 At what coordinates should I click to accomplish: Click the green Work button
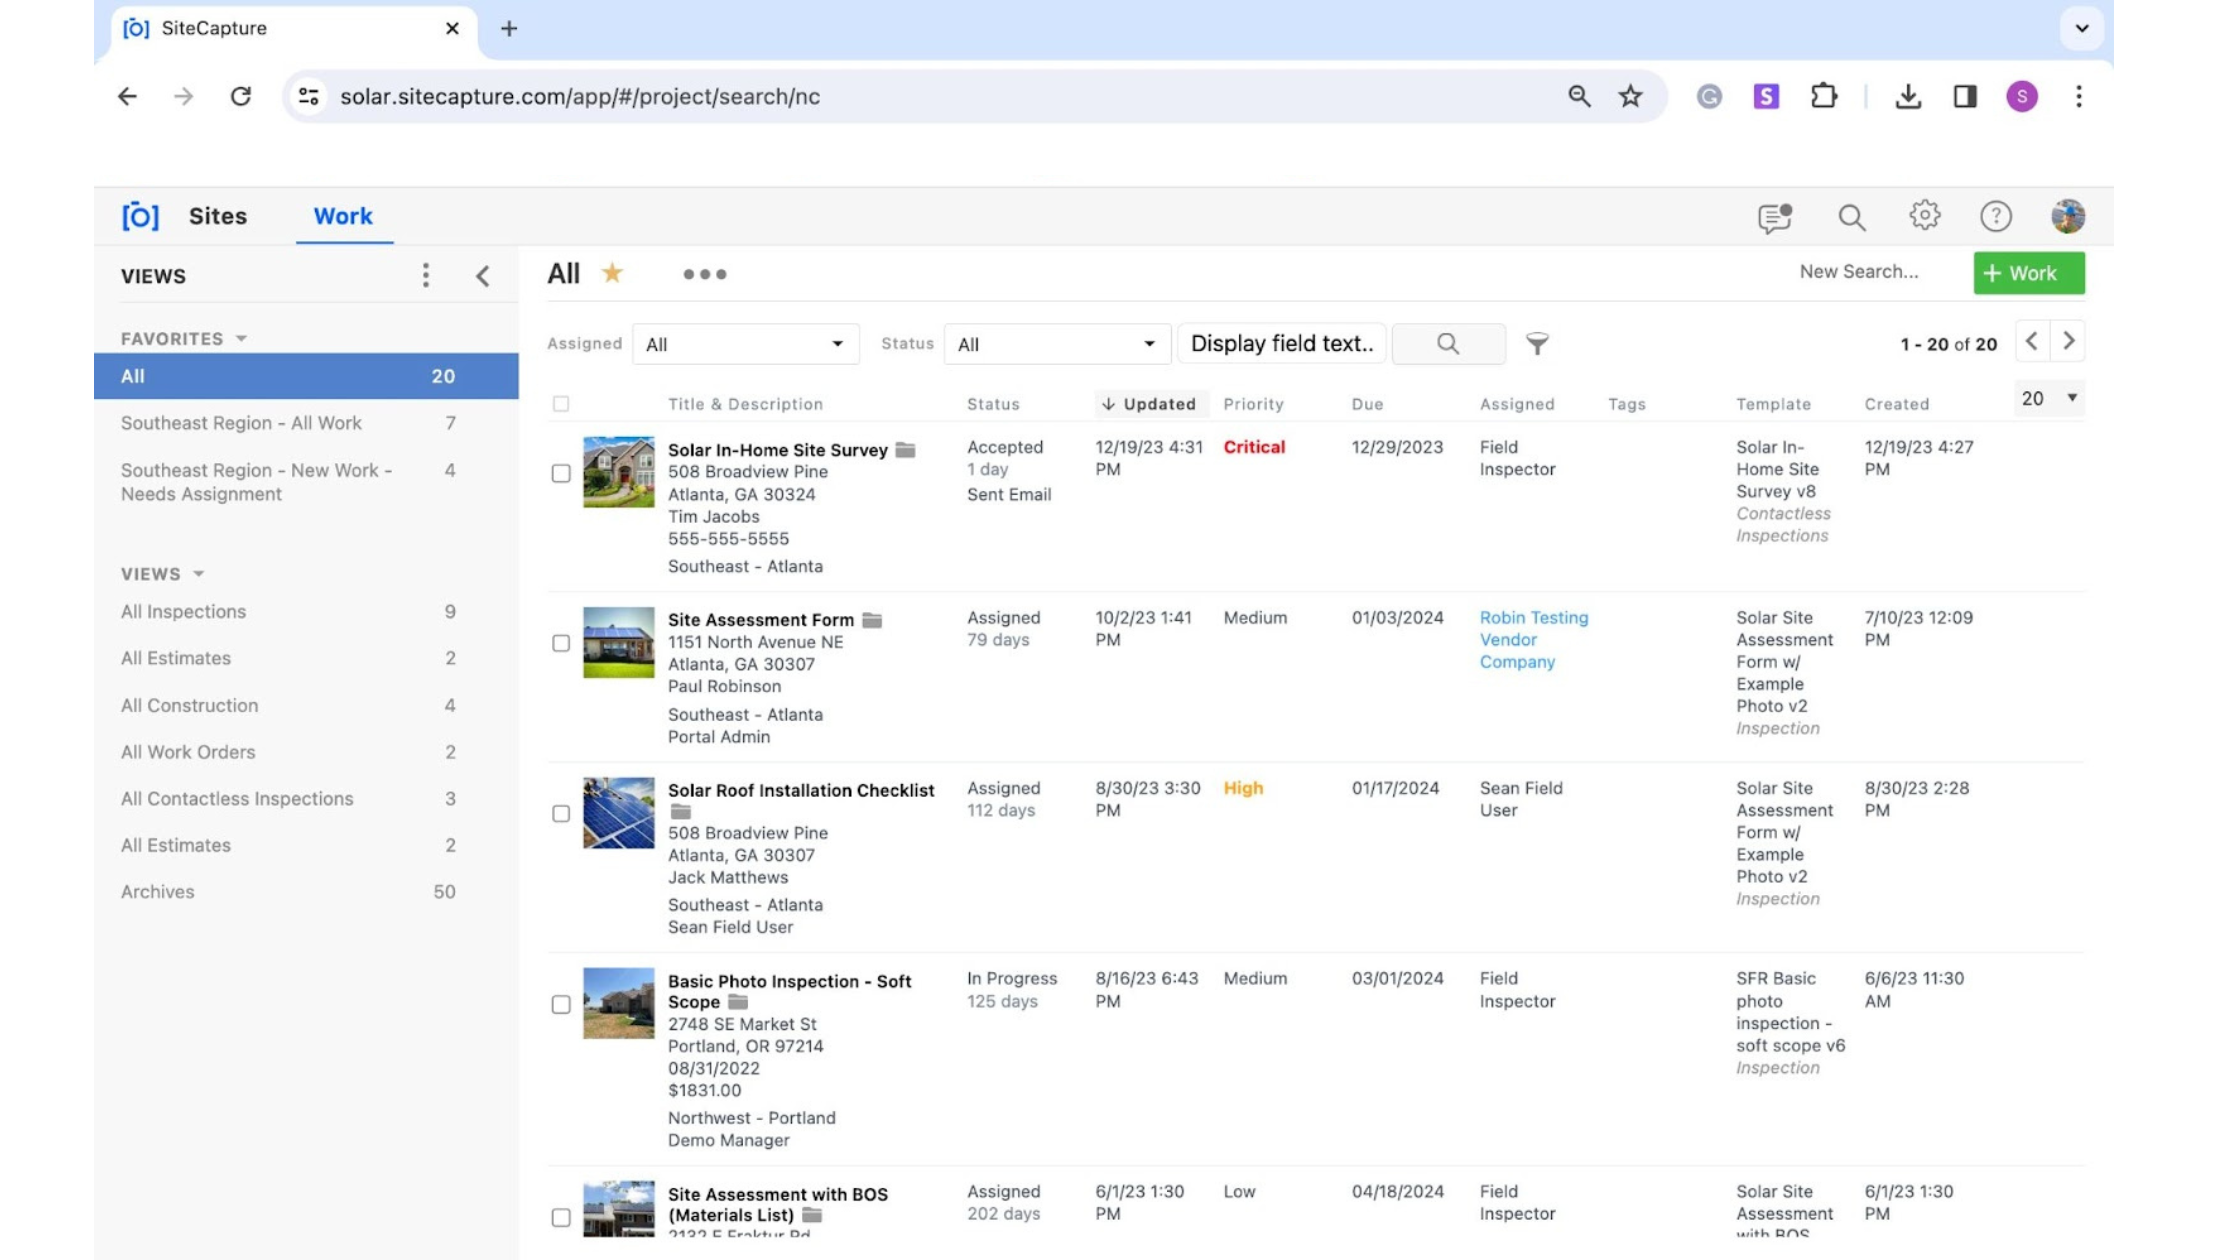tap(2028, 273)
